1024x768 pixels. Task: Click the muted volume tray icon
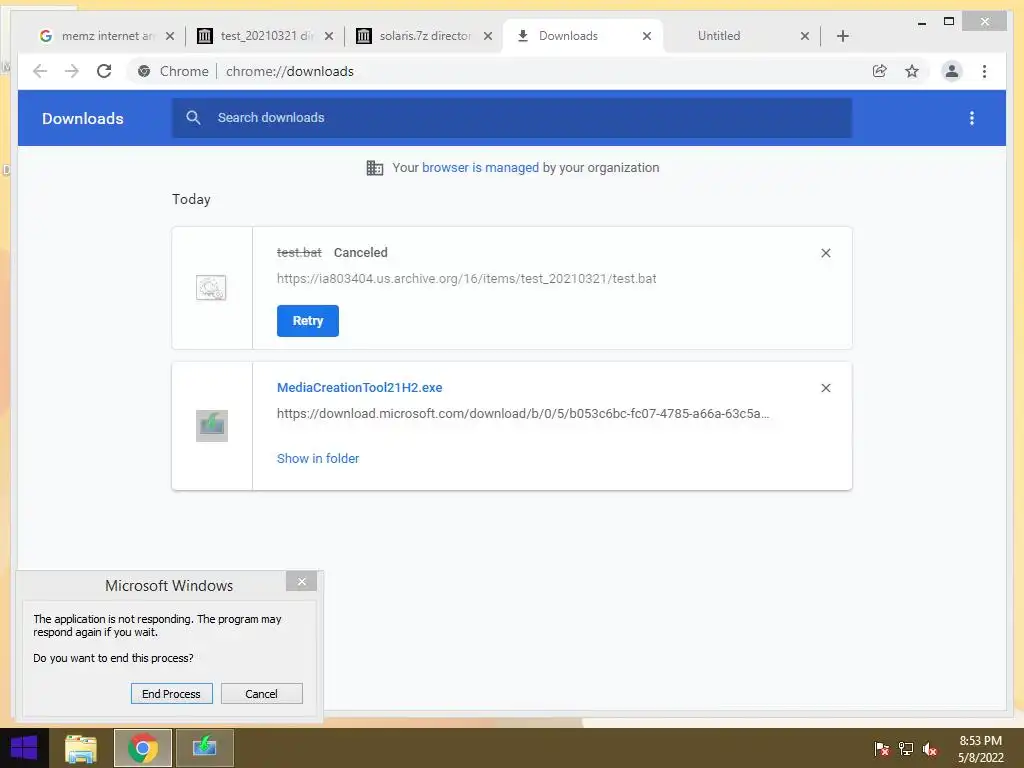(930, 749)
